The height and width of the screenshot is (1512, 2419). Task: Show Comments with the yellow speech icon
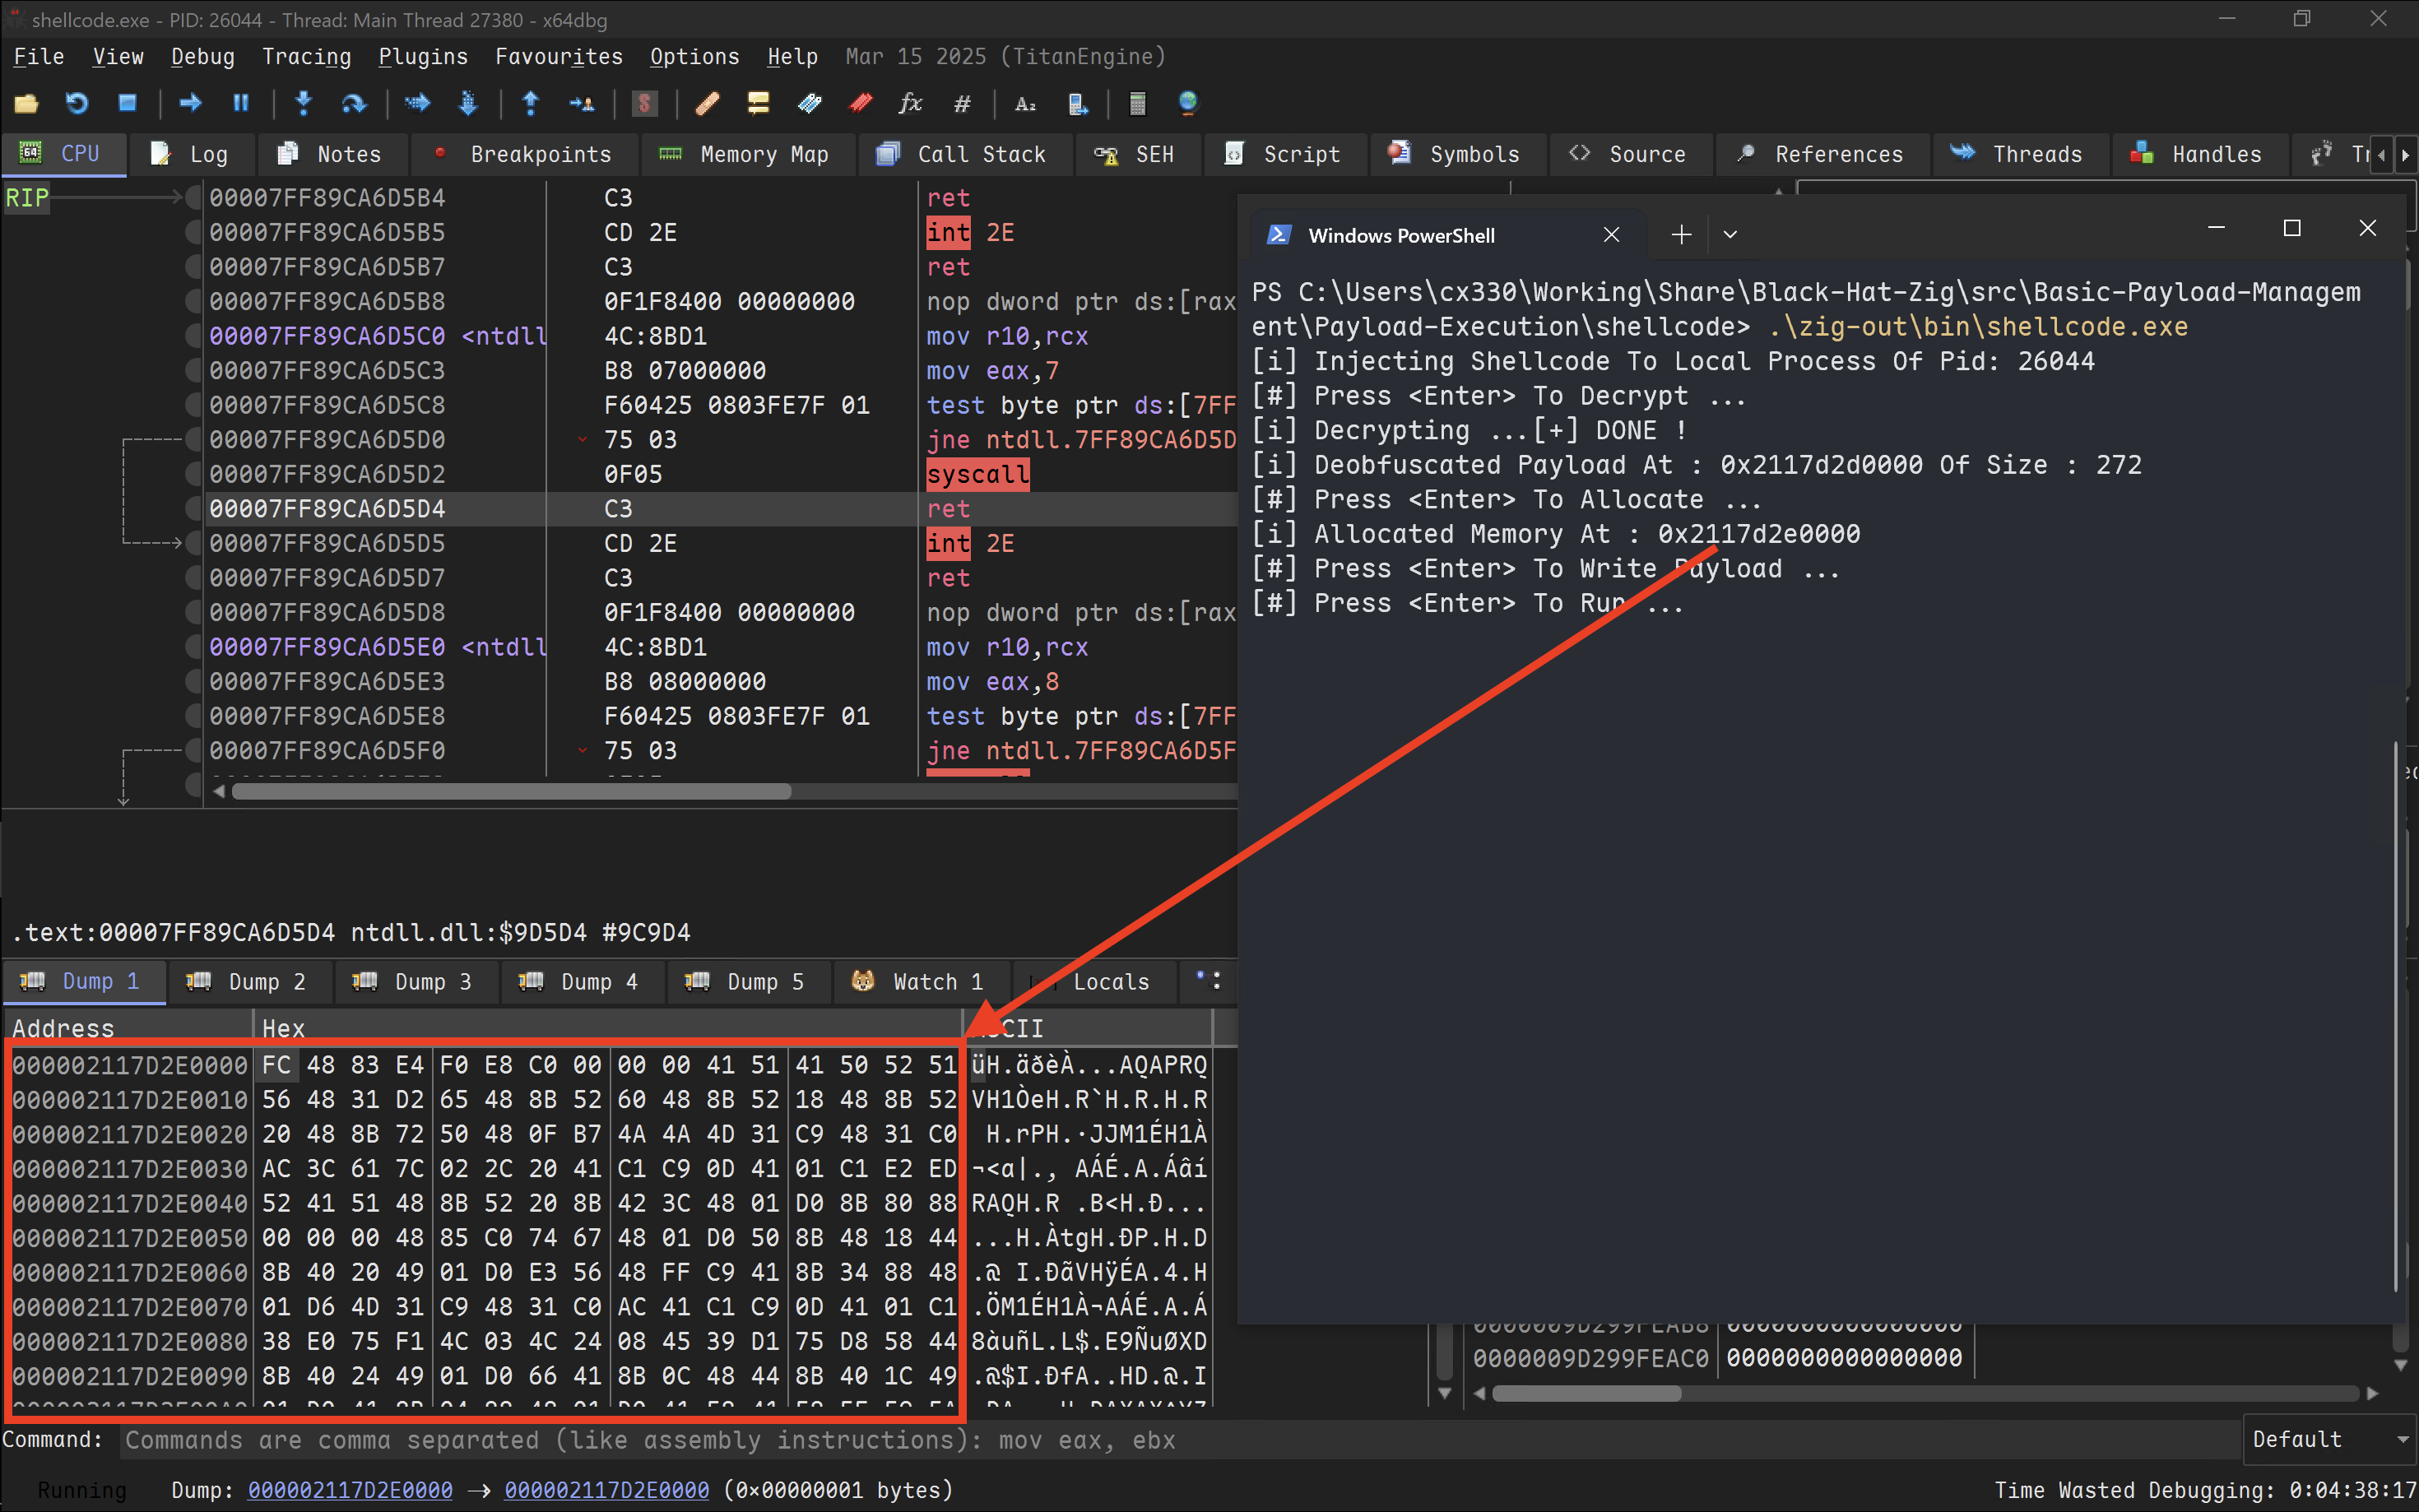pyautogui.click(x=758, y=103)
